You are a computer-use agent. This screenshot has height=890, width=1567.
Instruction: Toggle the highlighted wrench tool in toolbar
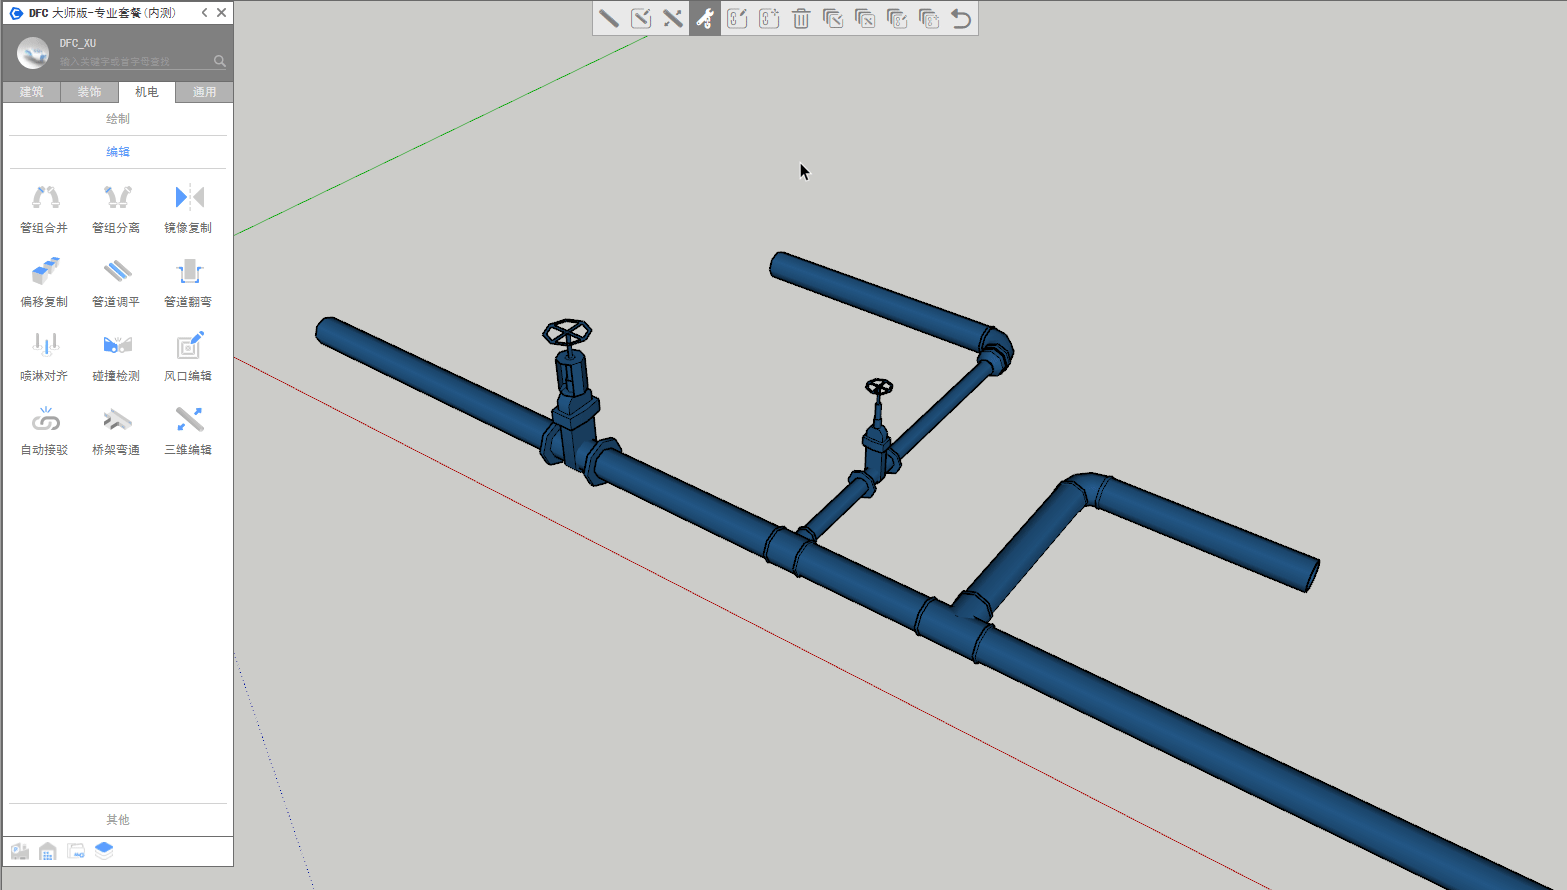pos(705,19)
